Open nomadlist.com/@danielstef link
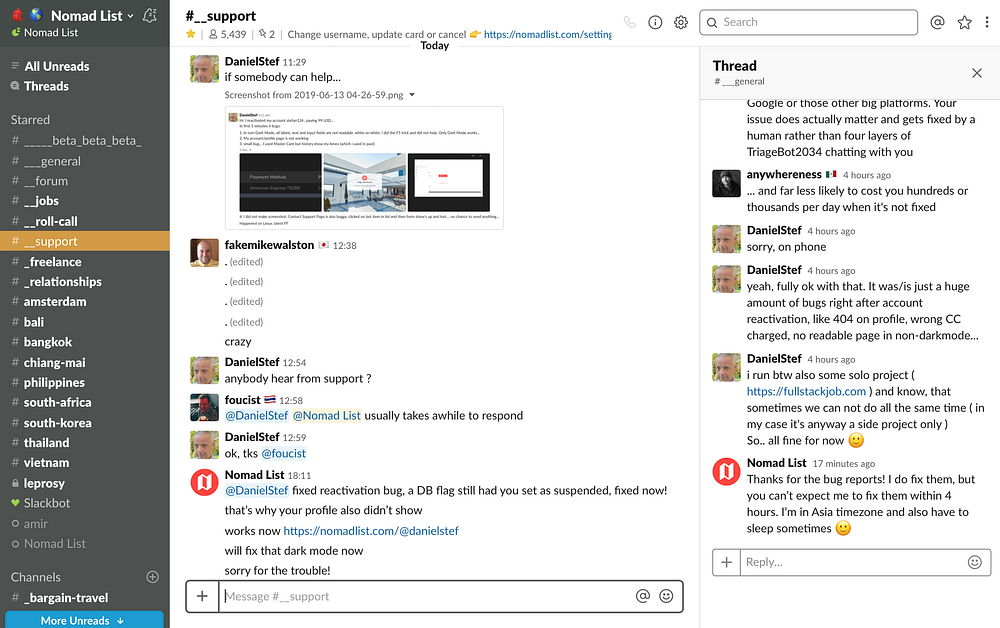 pyautogui.click(x=371, y=530)
